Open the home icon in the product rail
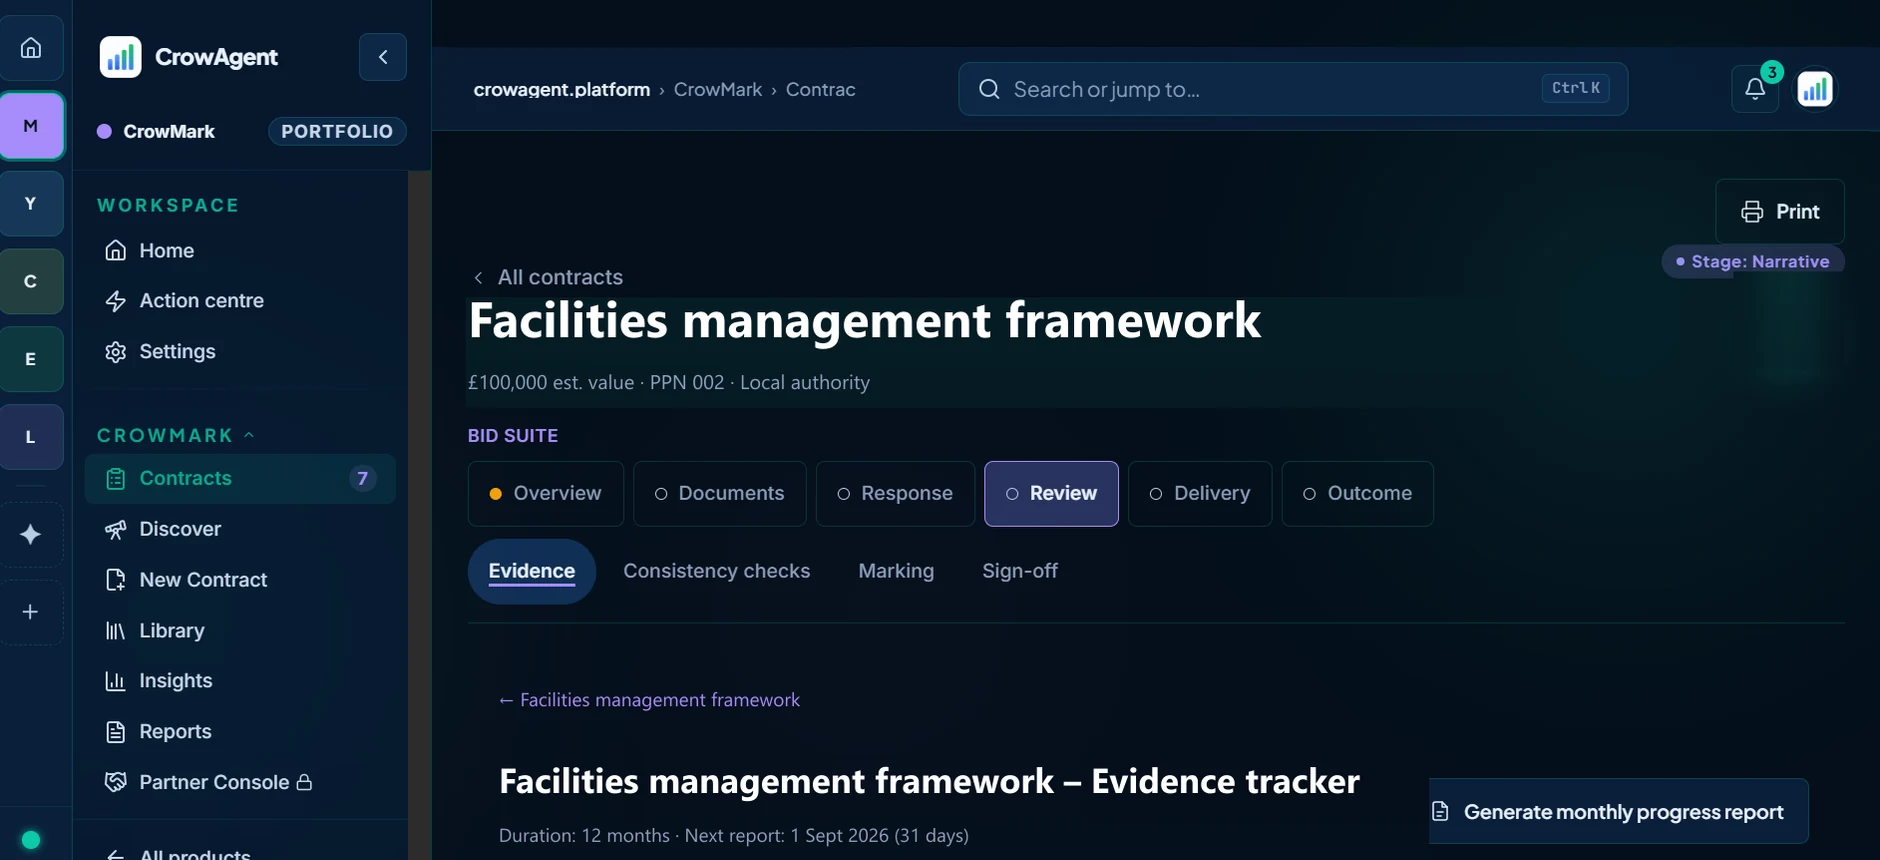 [31, 48]
